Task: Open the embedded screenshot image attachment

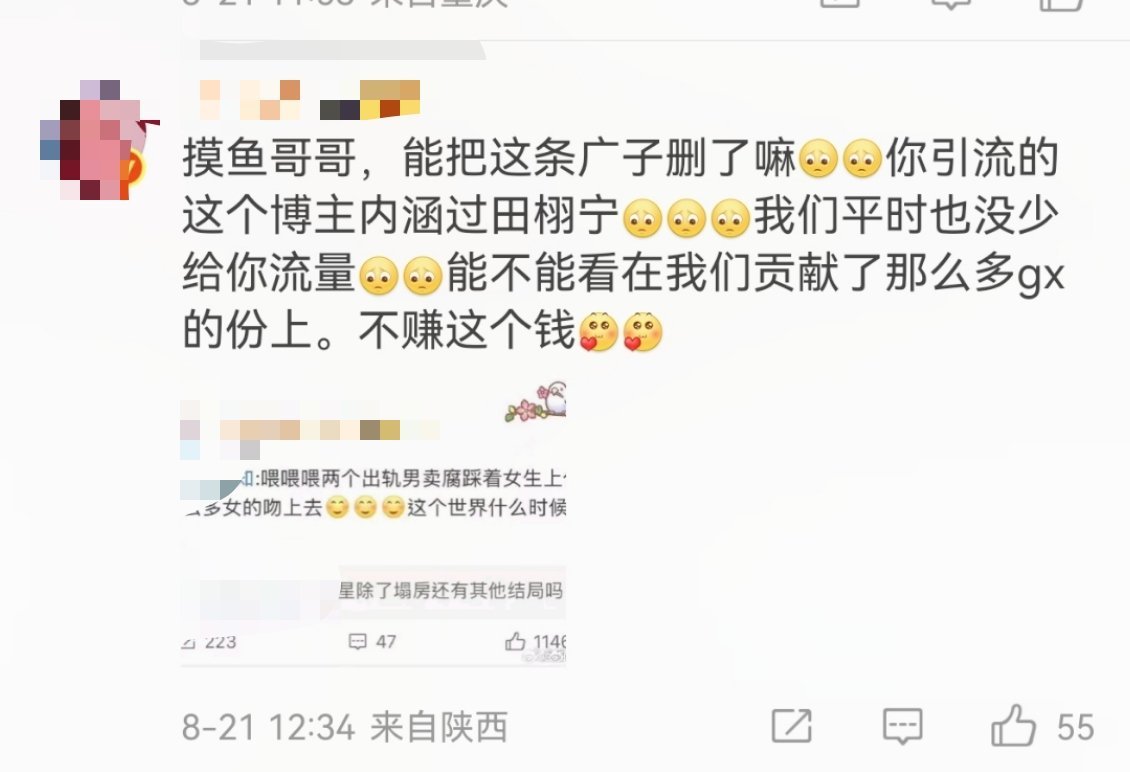Action: 373,523
